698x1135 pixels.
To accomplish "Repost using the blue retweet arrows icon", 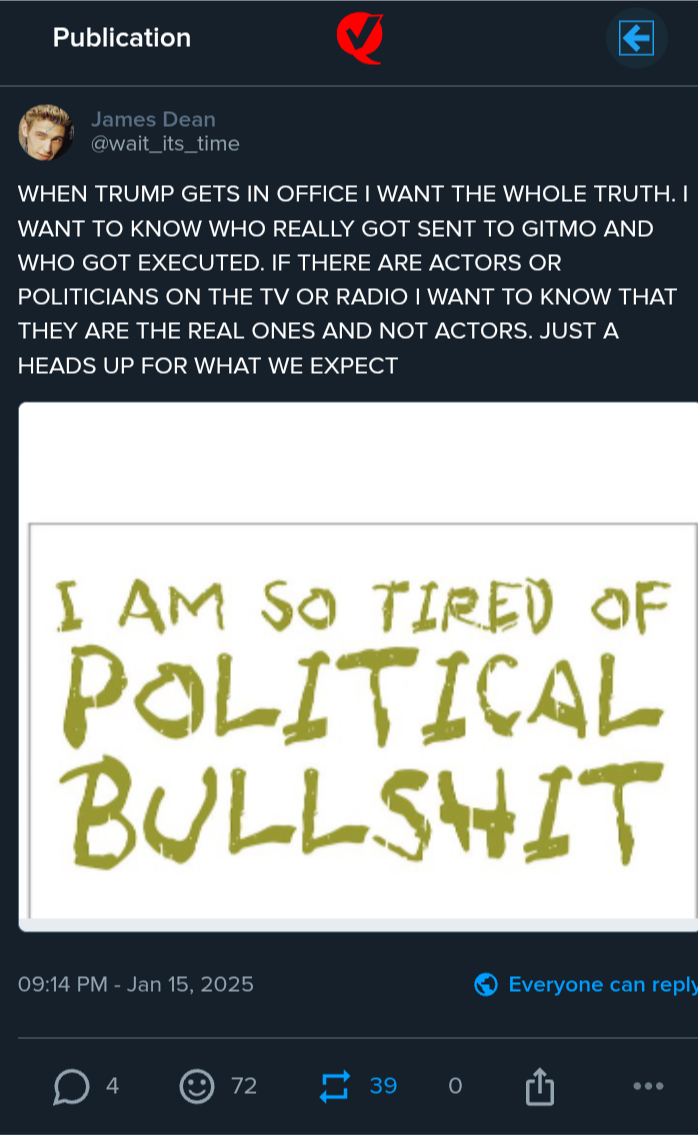I will (x=335, y=1086).
